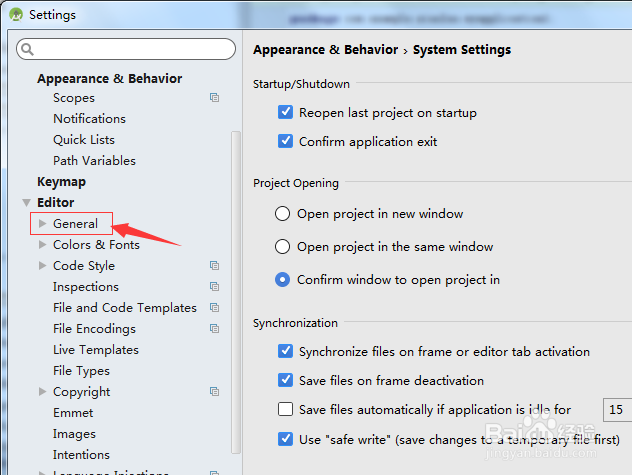
Task: Expand the Colors & Fonts node arrow
Action: (x=42, y=245)
